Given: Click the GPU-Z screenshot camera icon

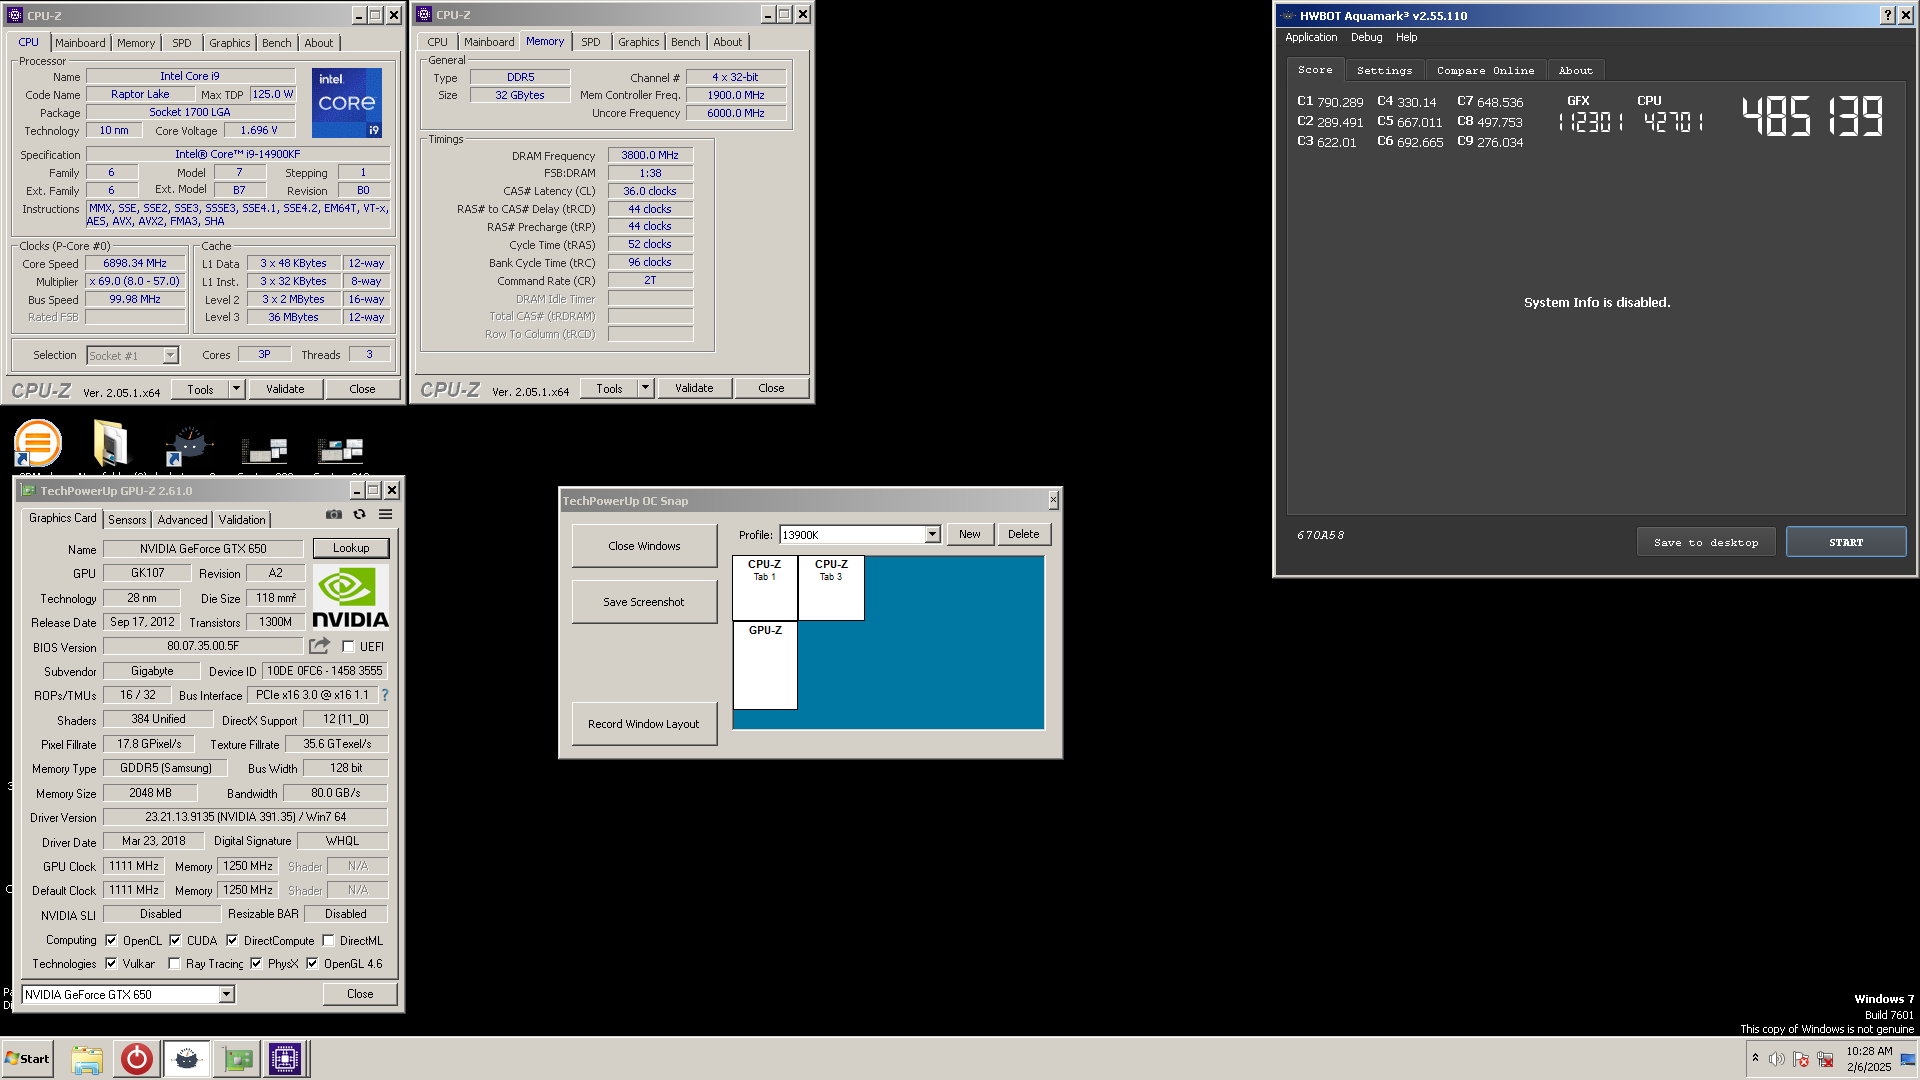Looking at the screenshot, I should [334, 515].
